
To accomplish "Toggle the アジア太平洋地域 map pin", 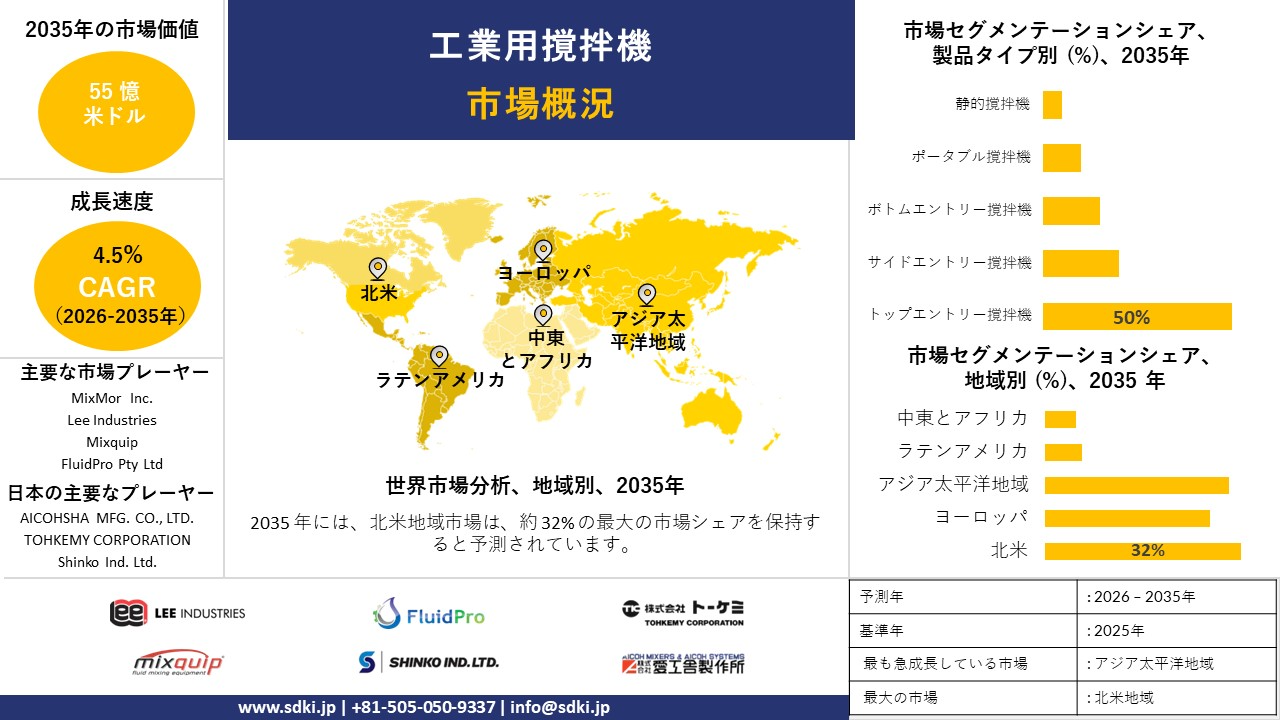I will 648,294.
